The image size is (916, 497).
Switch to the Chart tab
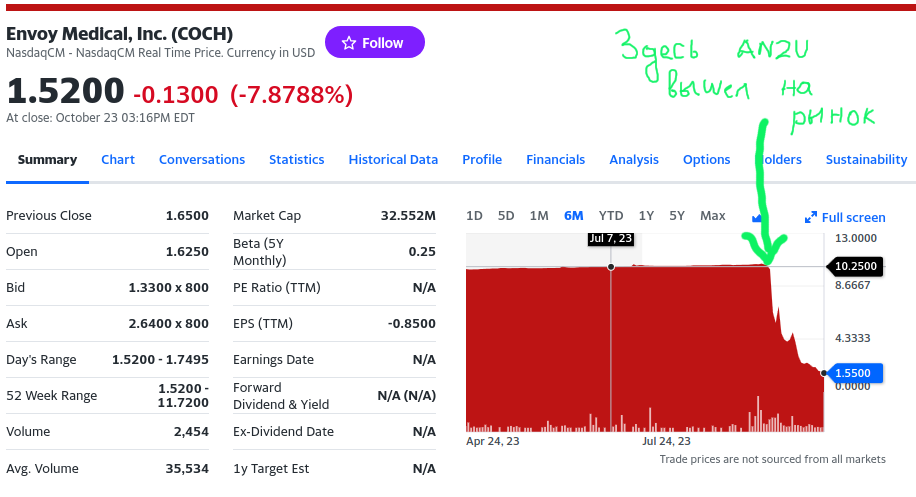coord(118,159)
